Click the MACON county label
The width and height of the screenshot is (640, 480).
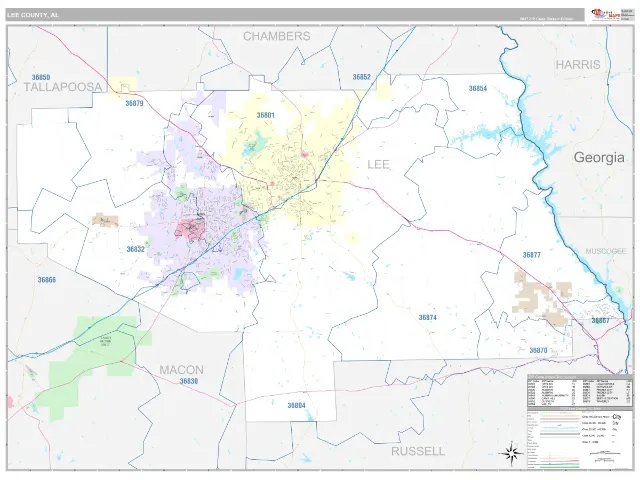coord(181,370)
